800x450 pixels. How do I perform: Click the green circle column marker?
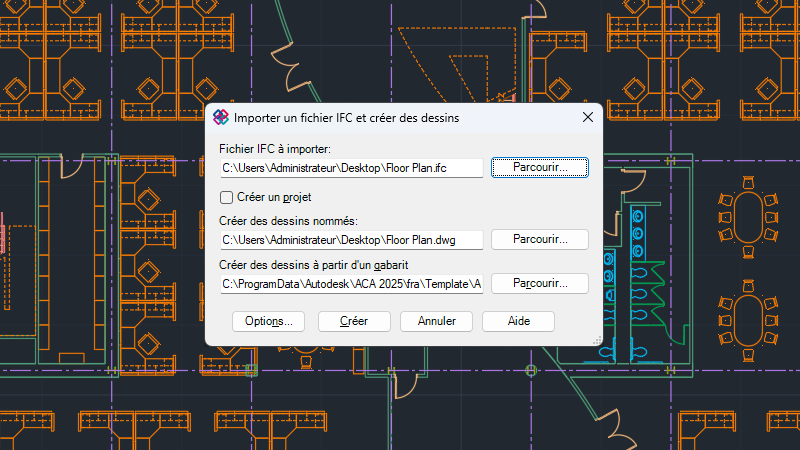tap(531, 370)
